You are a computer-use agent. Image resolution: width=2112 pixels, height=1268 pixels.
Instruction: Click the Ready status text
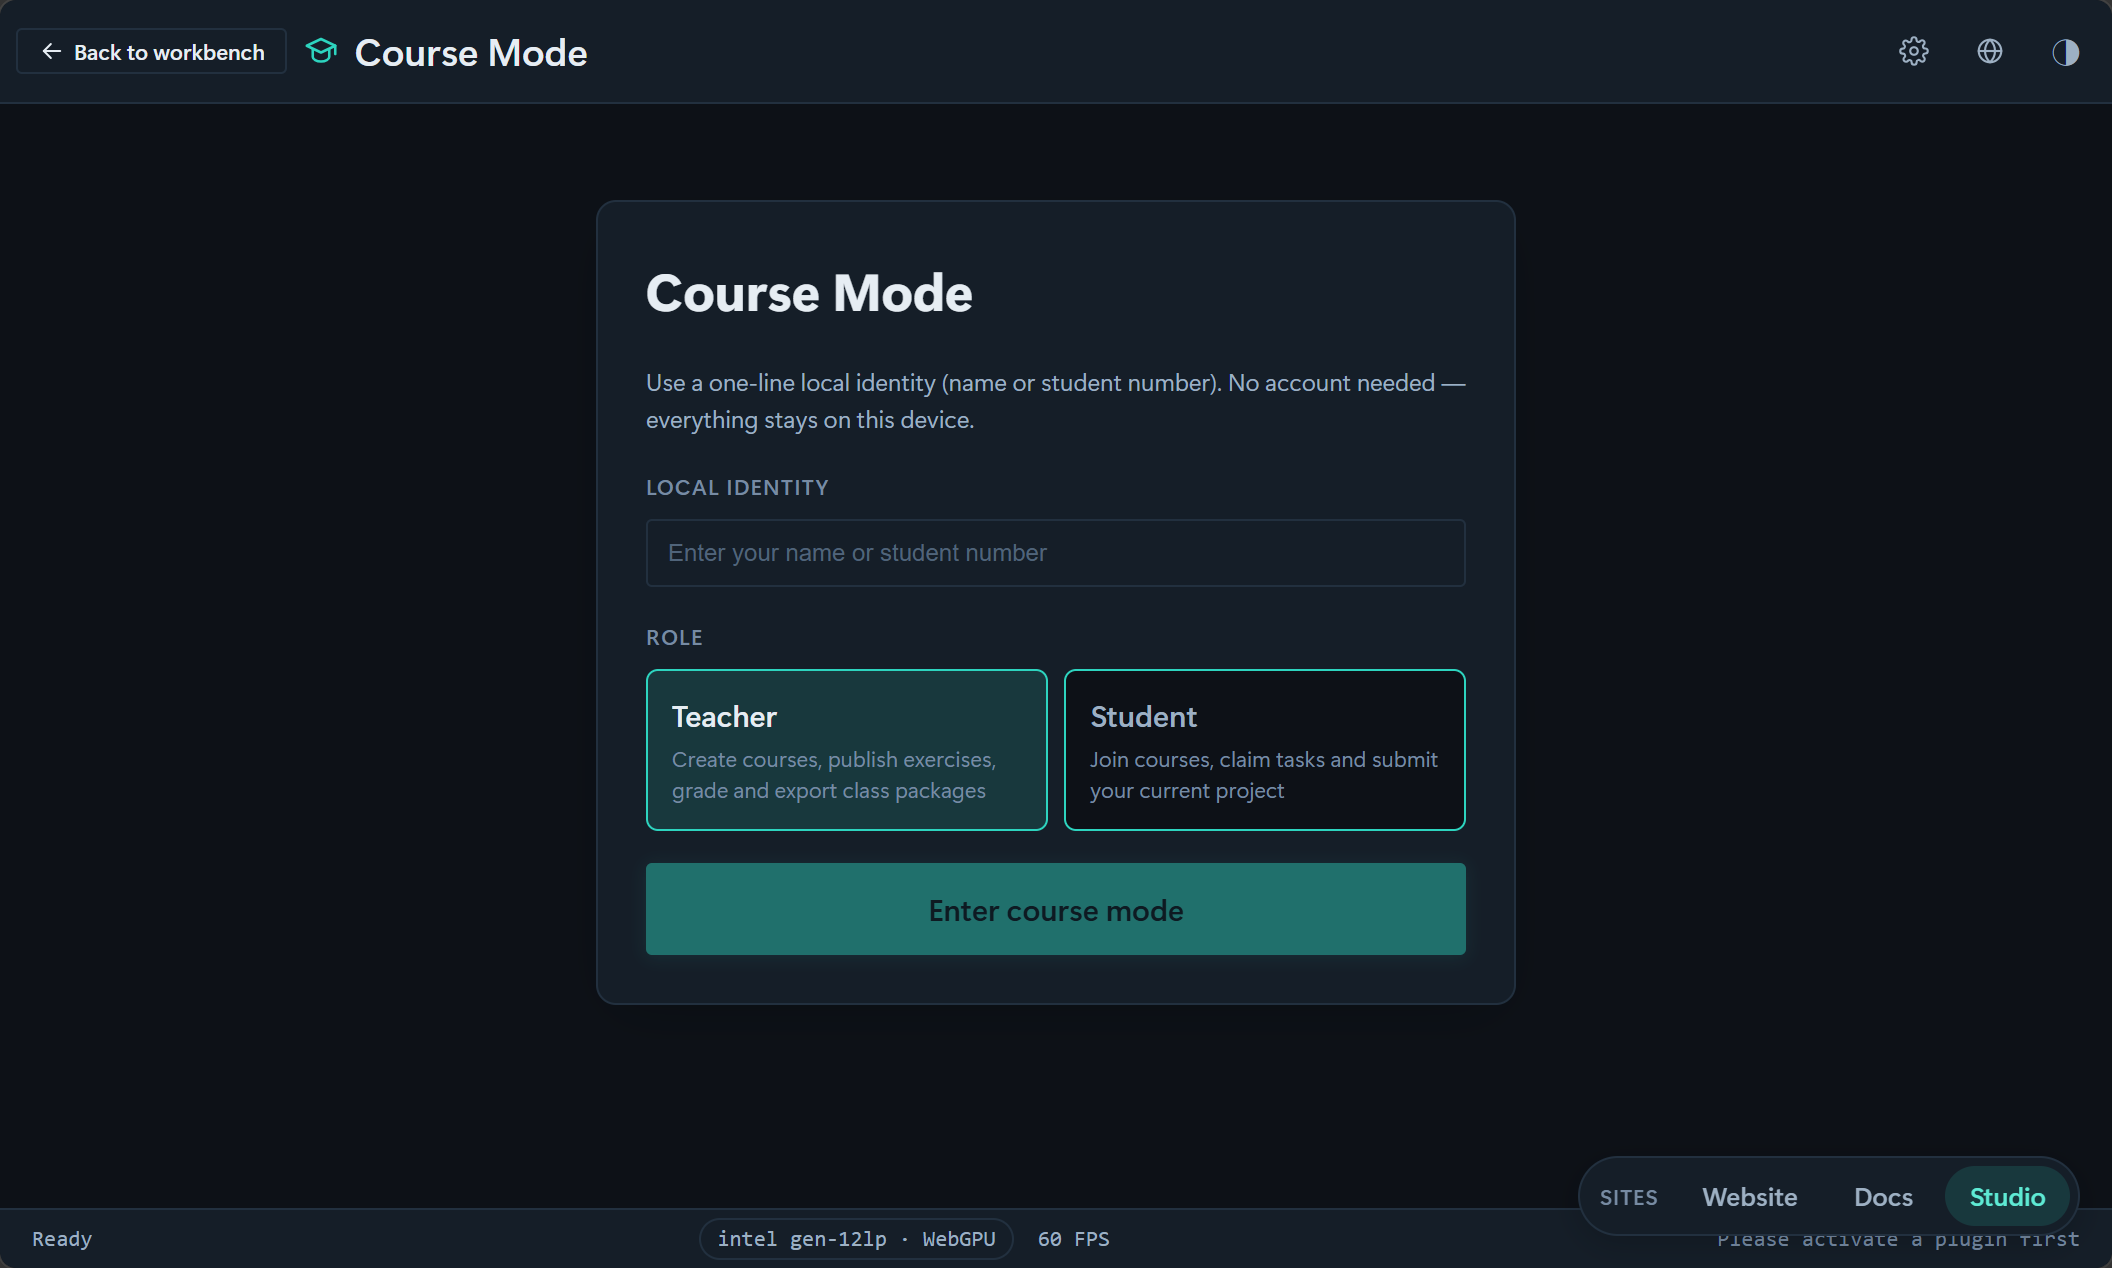(62, 1239)
